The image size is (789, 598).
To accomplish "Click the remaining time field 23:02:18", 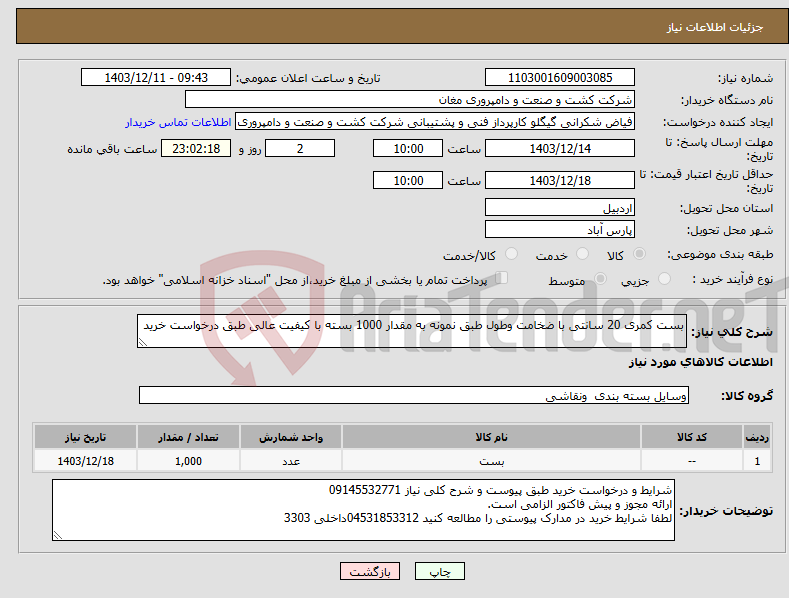I will 196,148.
